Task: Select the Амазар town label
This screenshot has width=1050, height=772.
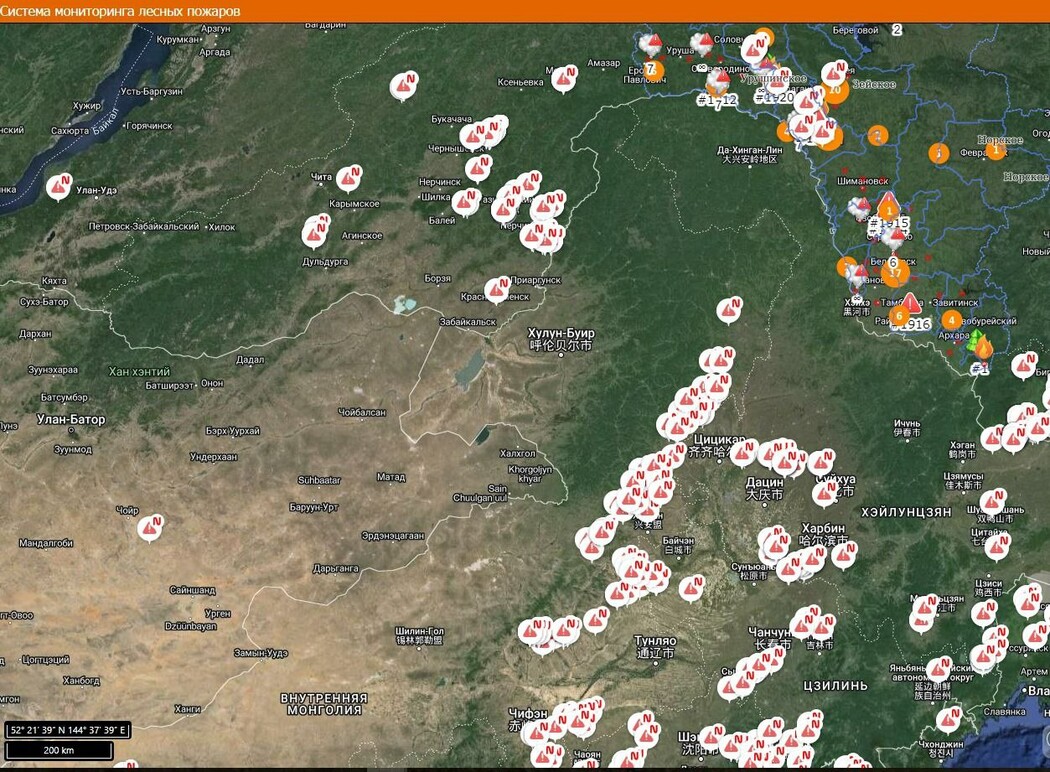Action: pos(603,63)
